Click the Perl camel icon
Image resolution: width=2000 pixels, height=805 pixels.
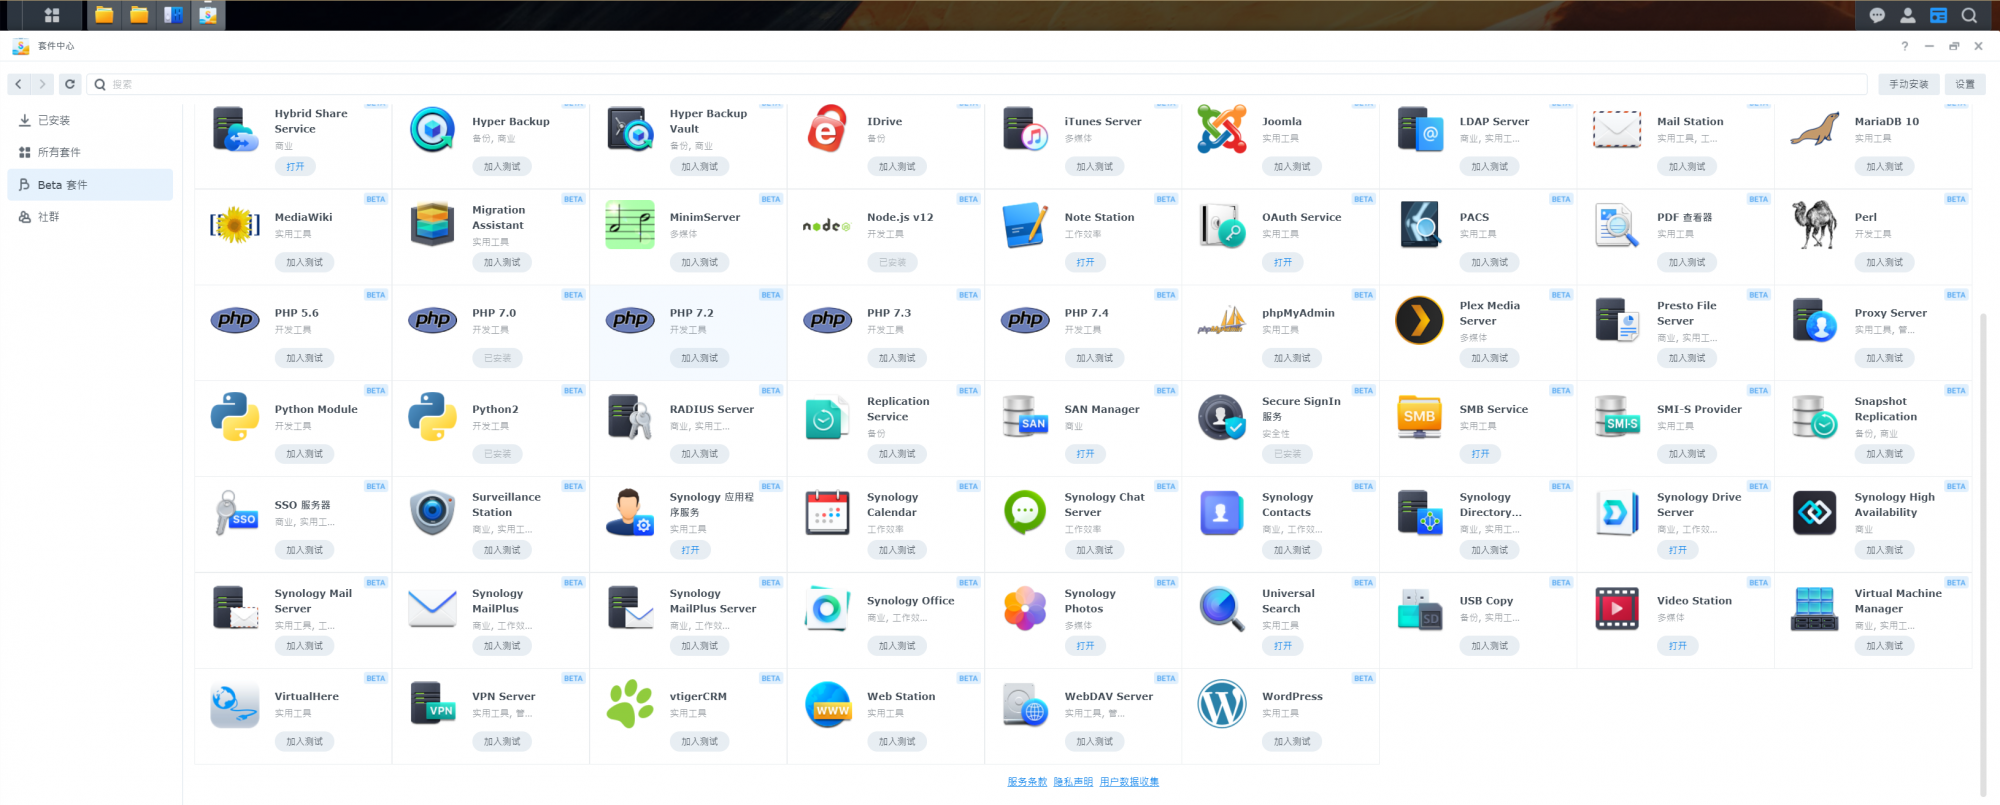[1814, 225]
